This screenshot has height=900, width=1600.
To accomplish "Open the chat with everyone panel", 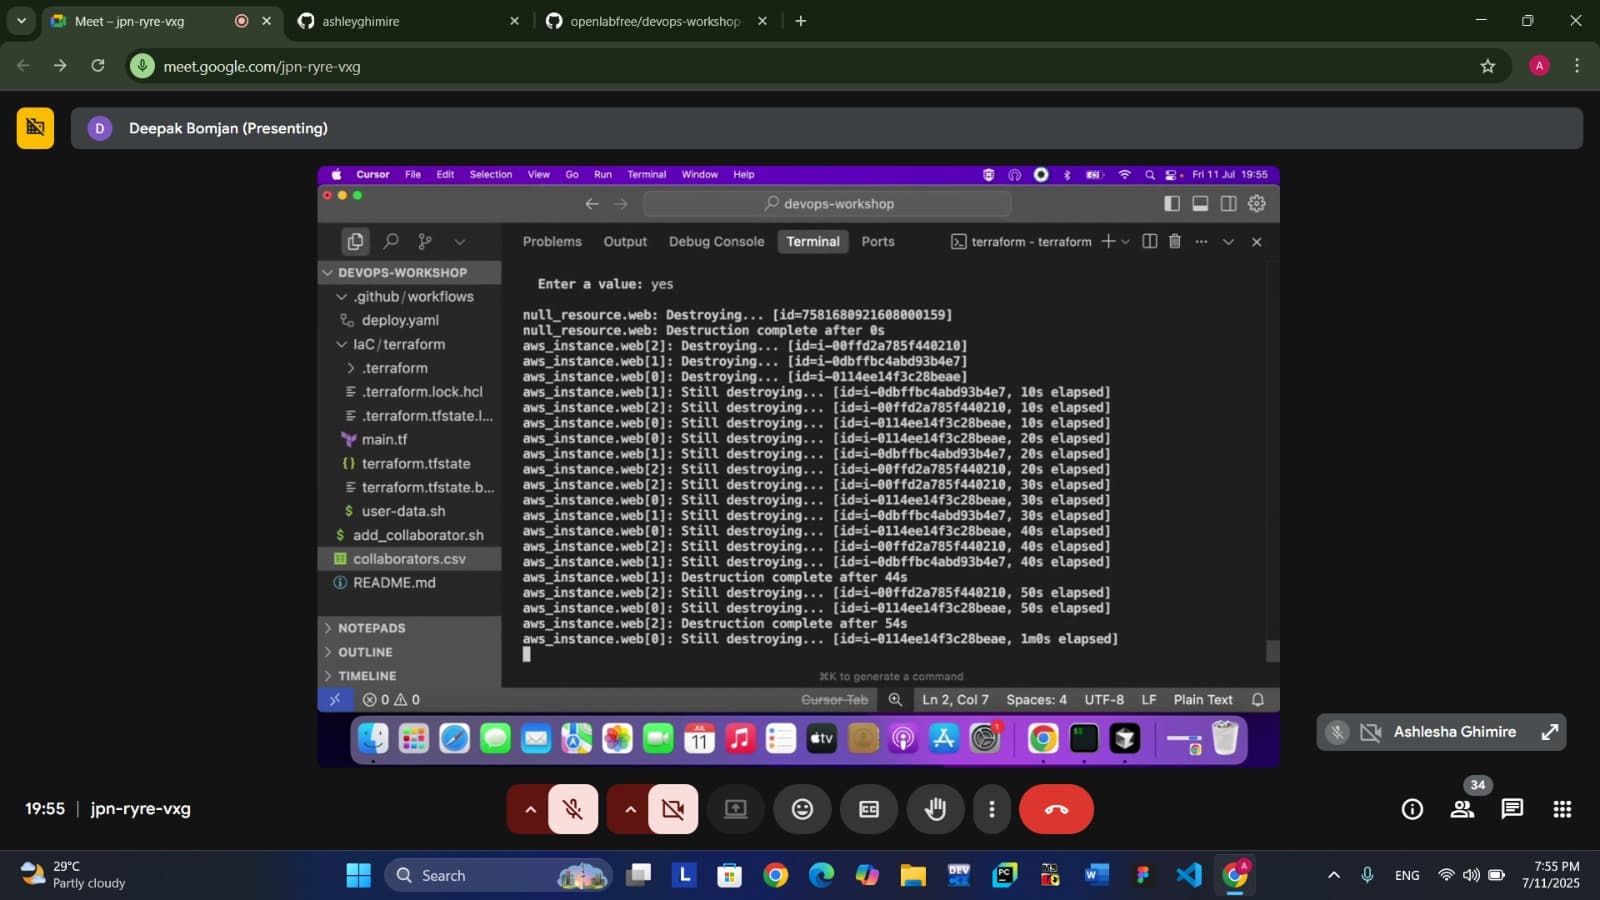I will click(x=1512, y=809).
